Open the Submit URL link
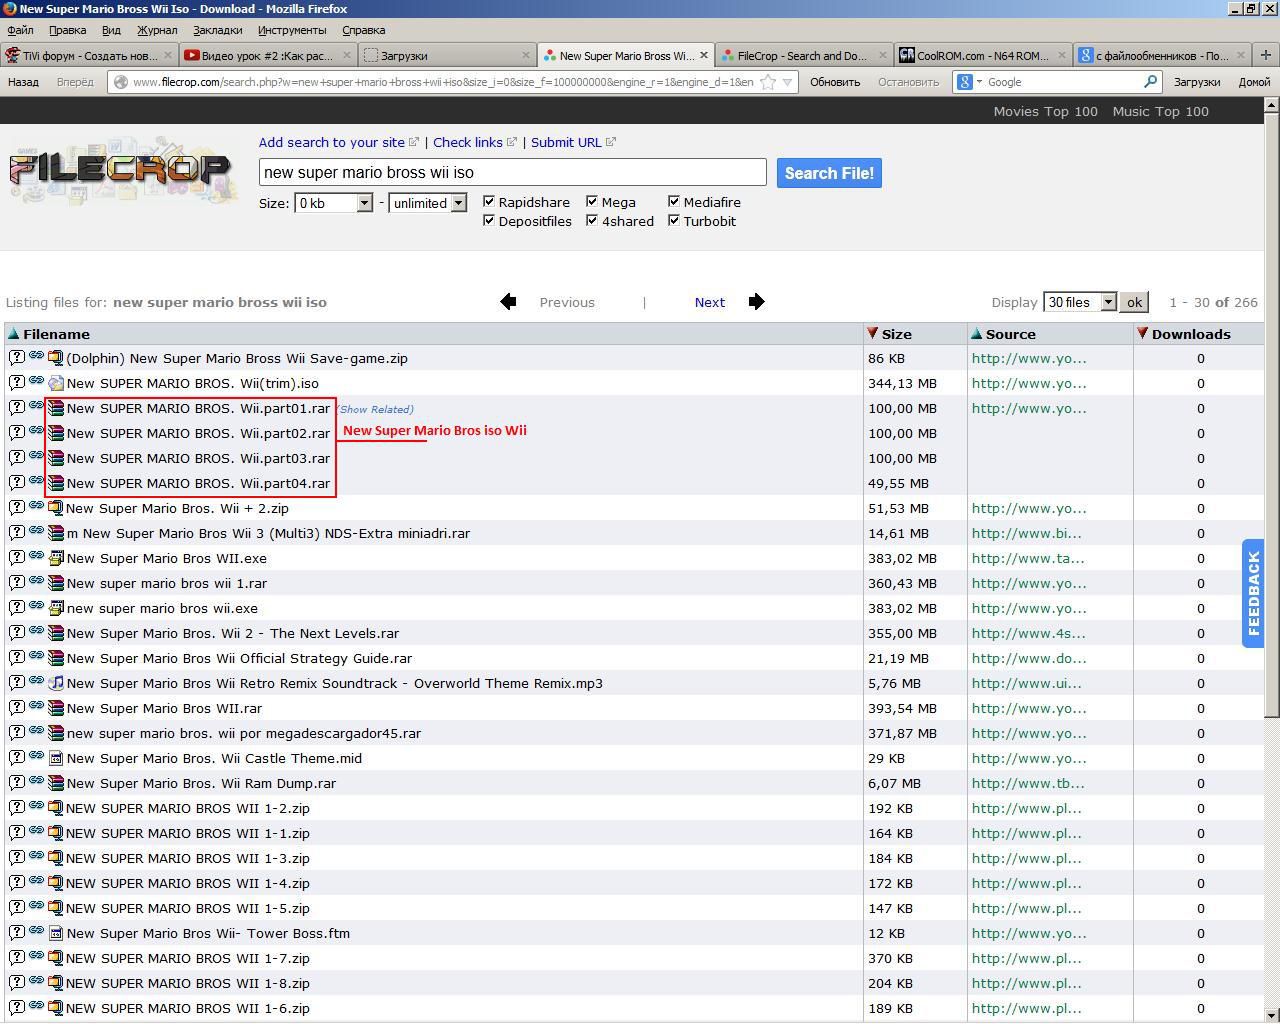Screen dimensions: 1280x1024 [566, 142]
